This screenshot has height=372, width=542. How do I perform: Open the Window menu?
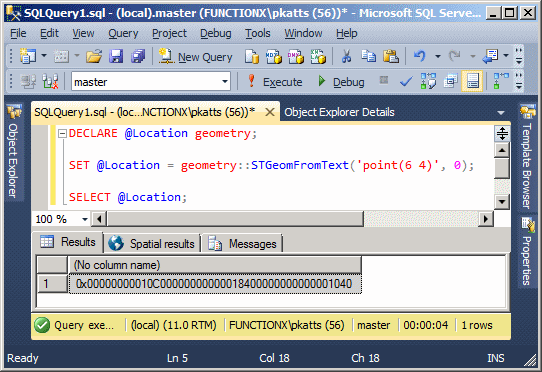coord(303,33)
